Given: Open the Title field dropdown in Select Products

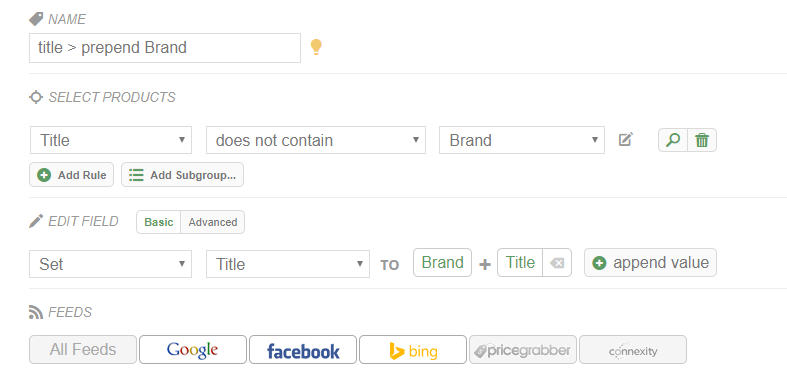Looking at the screenshot, I should pyautogui.click(x=111, y=140).
